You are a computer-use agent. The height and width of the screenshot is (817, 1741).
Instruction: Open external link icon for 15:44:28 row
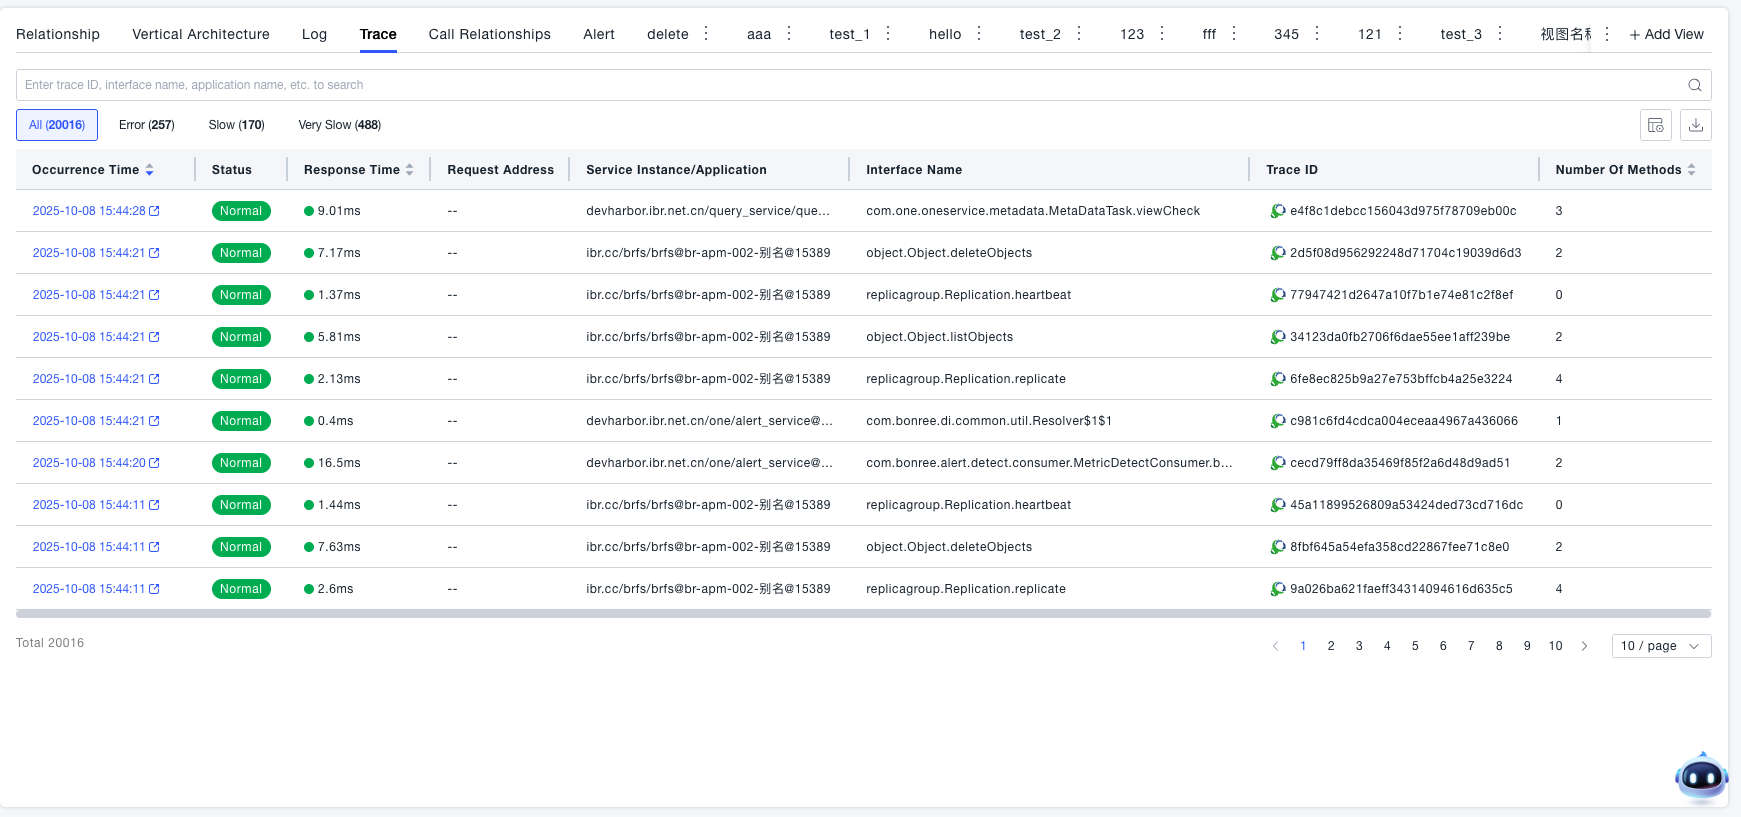[154, 211]
